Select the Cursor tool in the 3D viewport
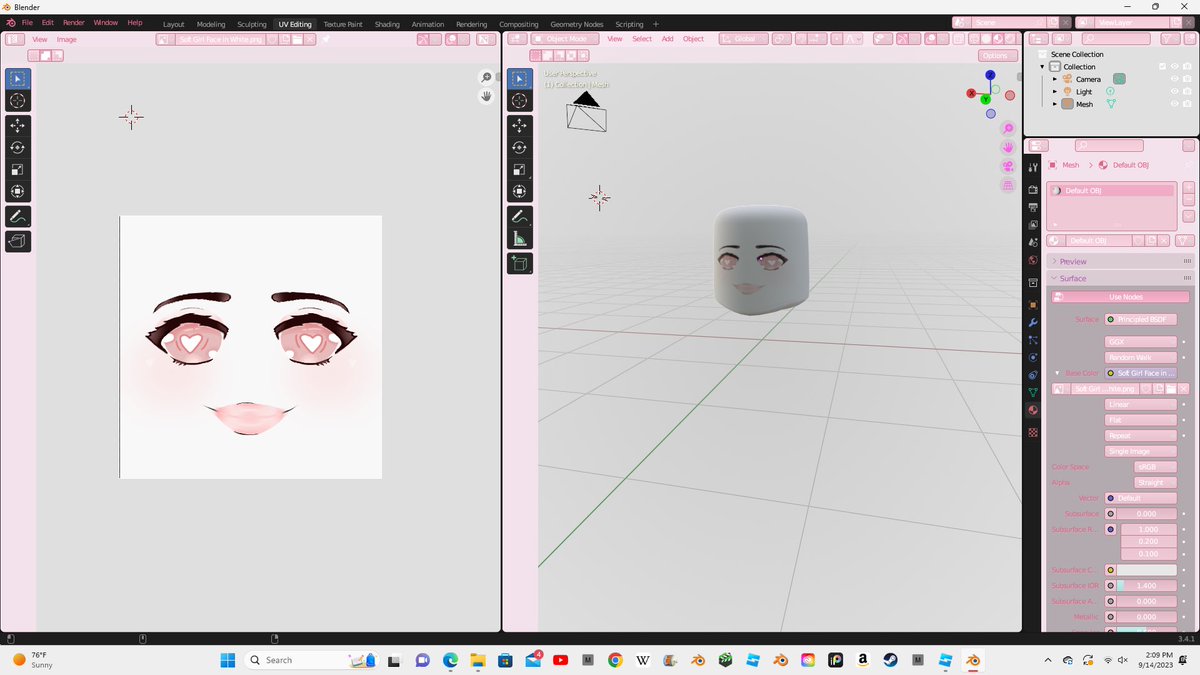Viewport: 1200px width, 675px height. click(x=520, y=100)
